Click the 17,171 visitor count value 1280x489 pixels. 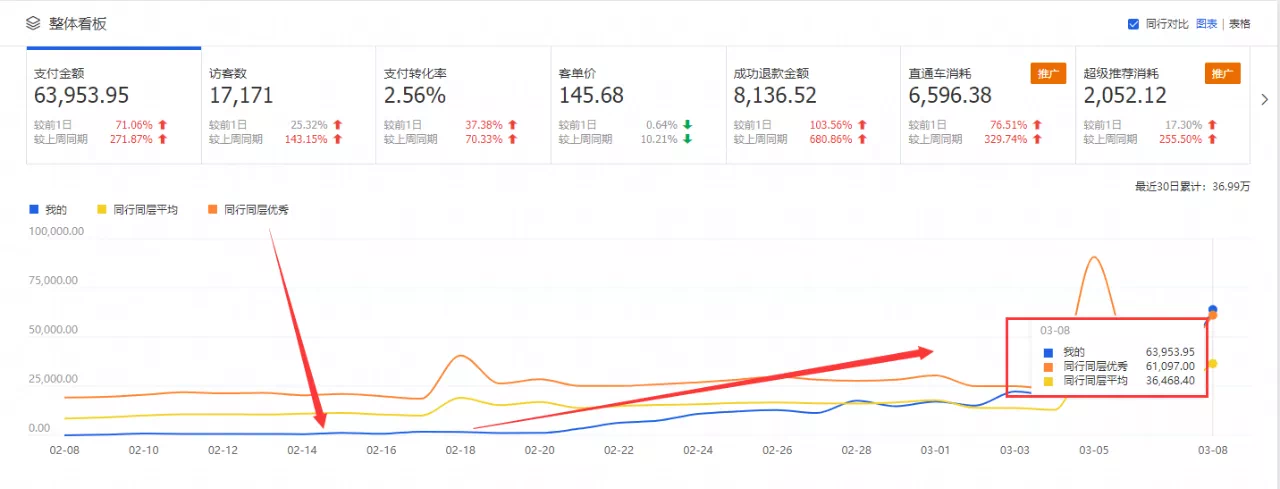point(241,96)
